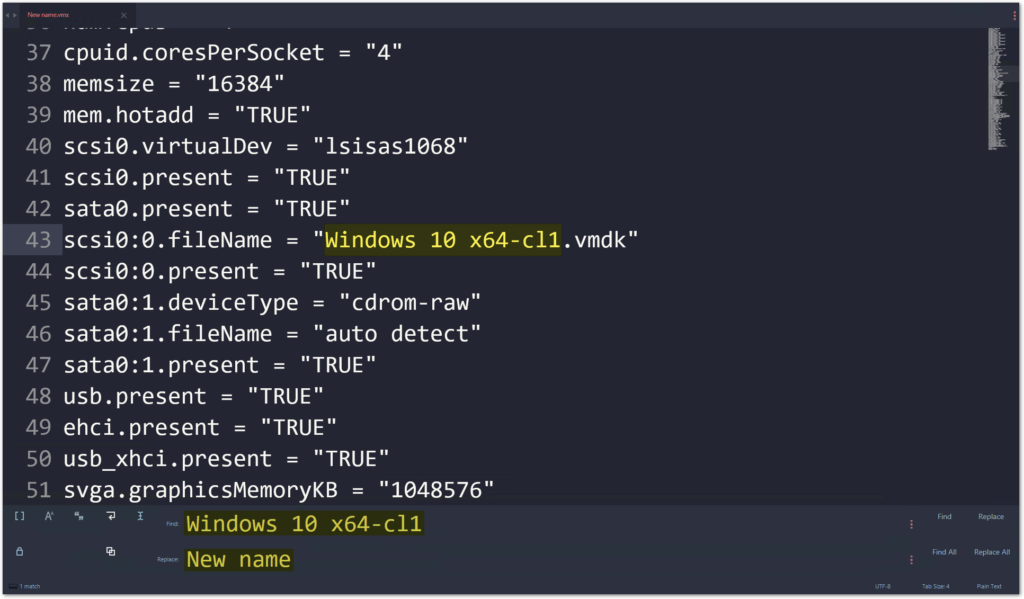Viewport: 1024px width, 599px height.
Task: Close the New name.vmx tab
Action: coord(123,15)
